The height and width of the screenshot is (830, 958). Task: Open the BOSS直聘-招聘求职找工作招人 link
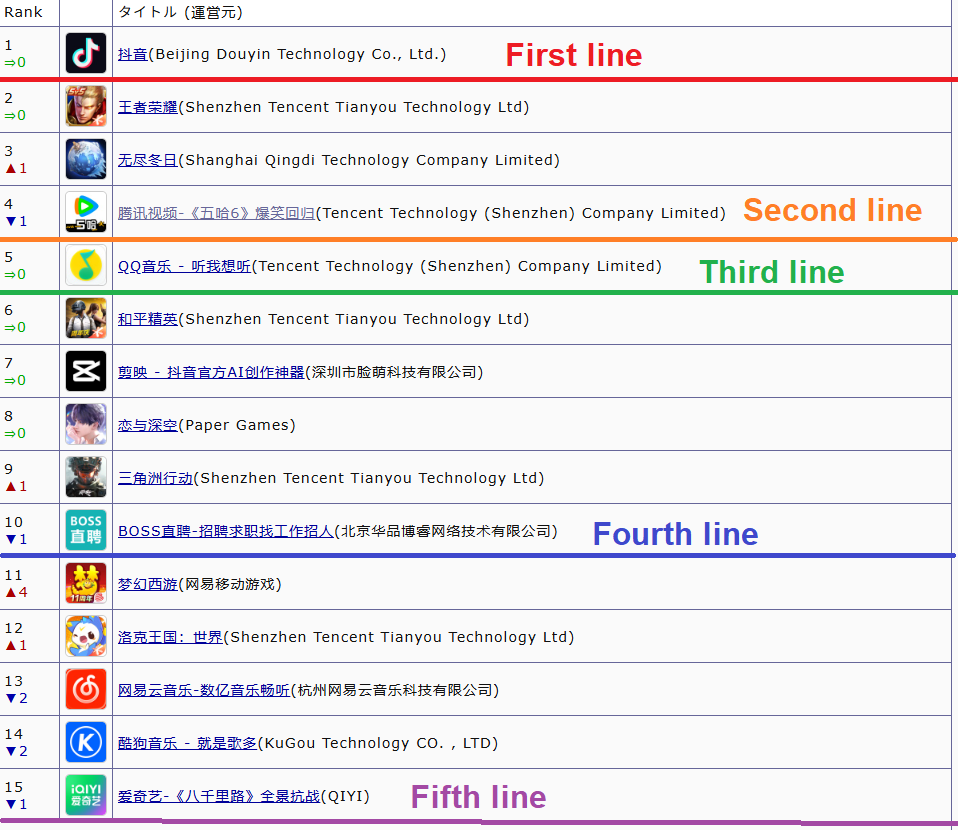point(225,531)
